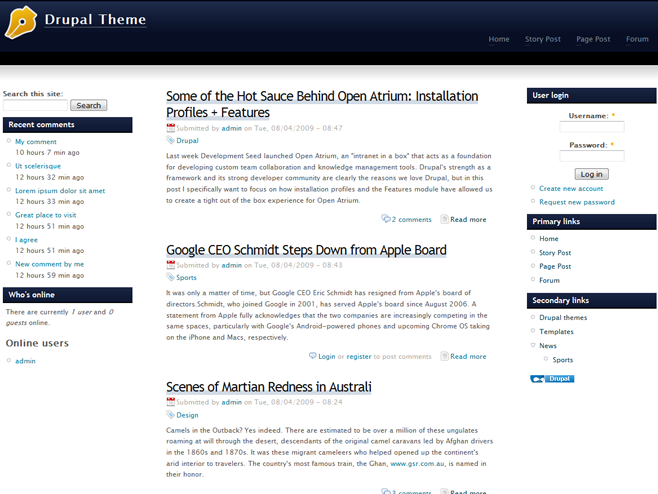The width and height of the screenshot is (658, 494).
Task: Click the page icon beside Google post Read more
Action: pyautogui.click(x=444, y=356)
